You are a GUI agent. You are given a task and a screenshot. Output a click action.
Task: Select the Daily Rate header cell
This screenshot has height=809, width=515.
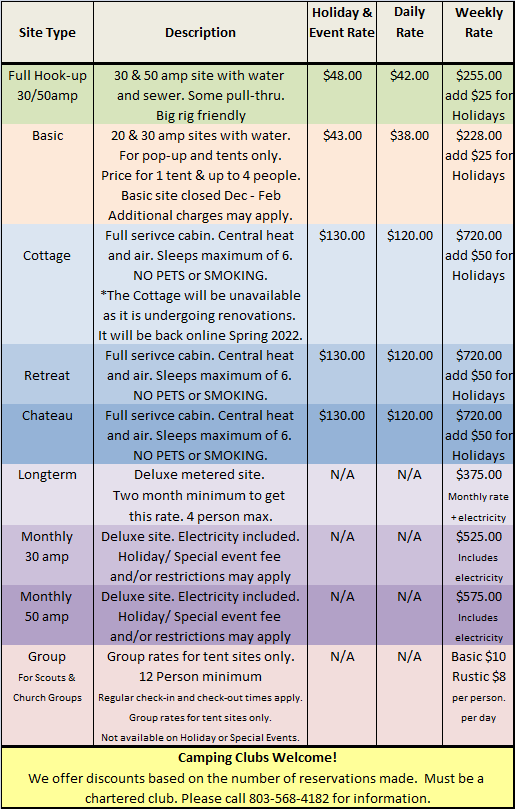click(x=409, y=33)
